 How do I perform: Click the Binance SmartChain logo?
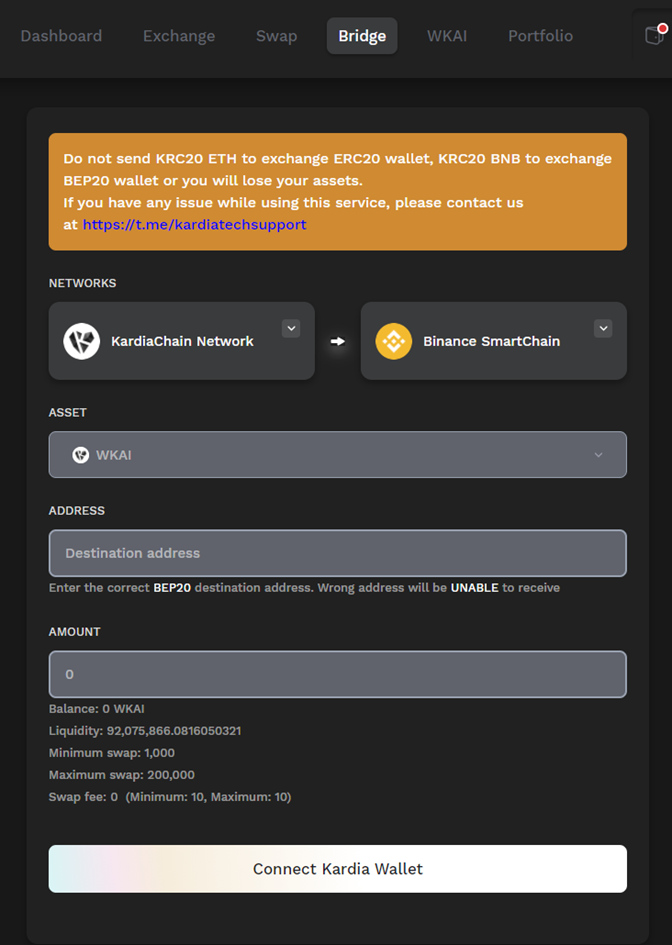[394, 341]
